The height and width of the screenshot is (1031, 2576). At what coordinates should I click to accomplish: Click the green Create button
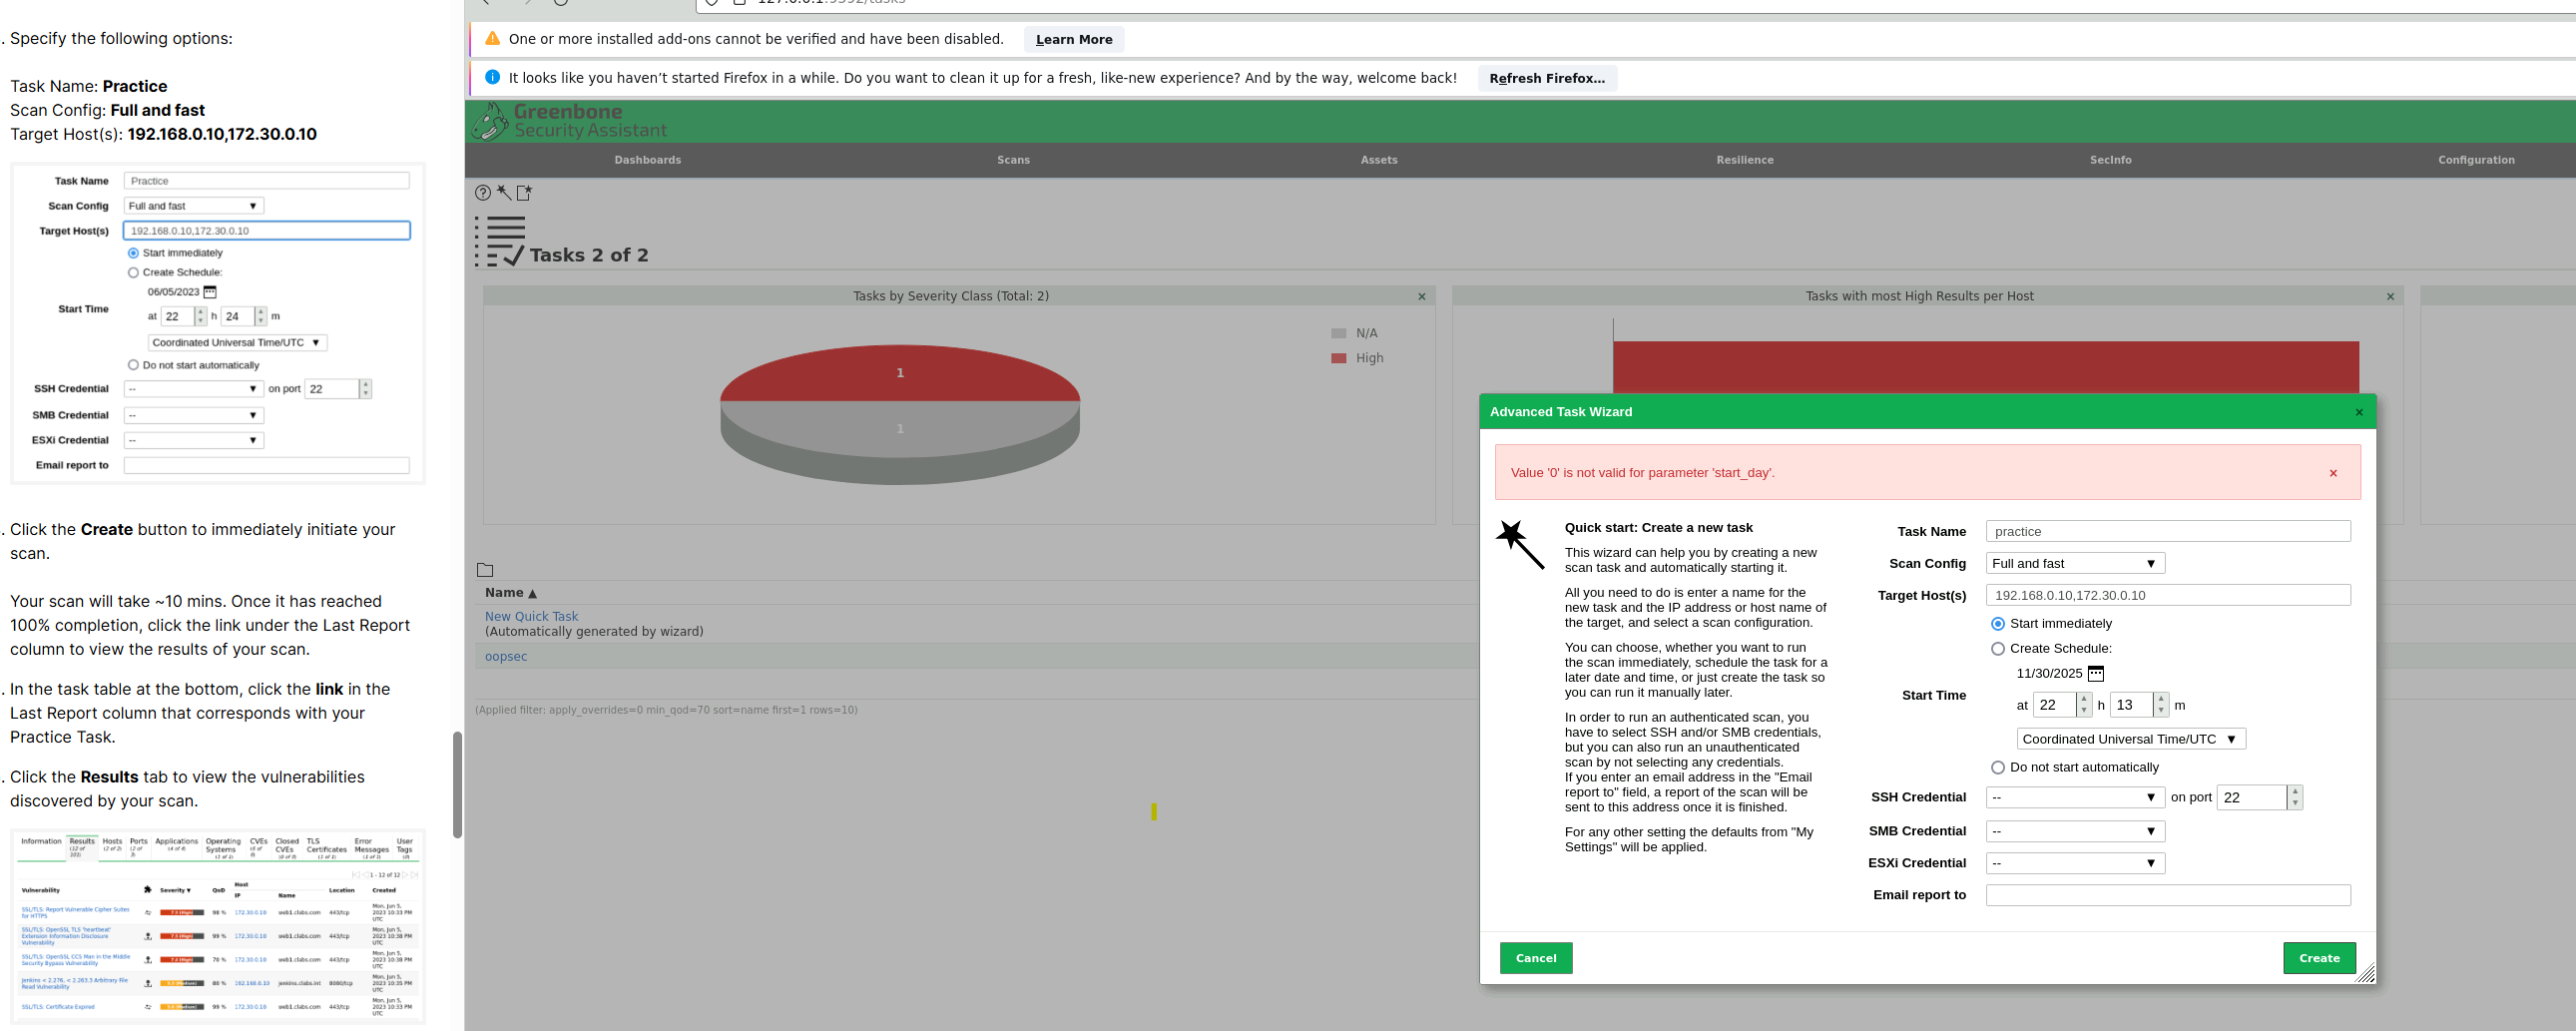click(x=2318, y=958)
